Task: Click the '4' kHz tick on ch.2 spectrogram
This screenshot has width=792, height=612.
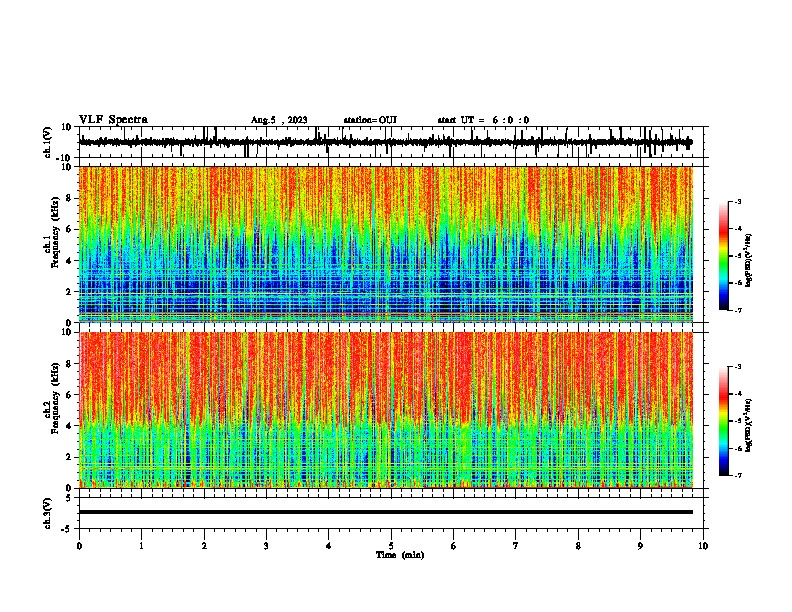Action: [x=70, y=426]
